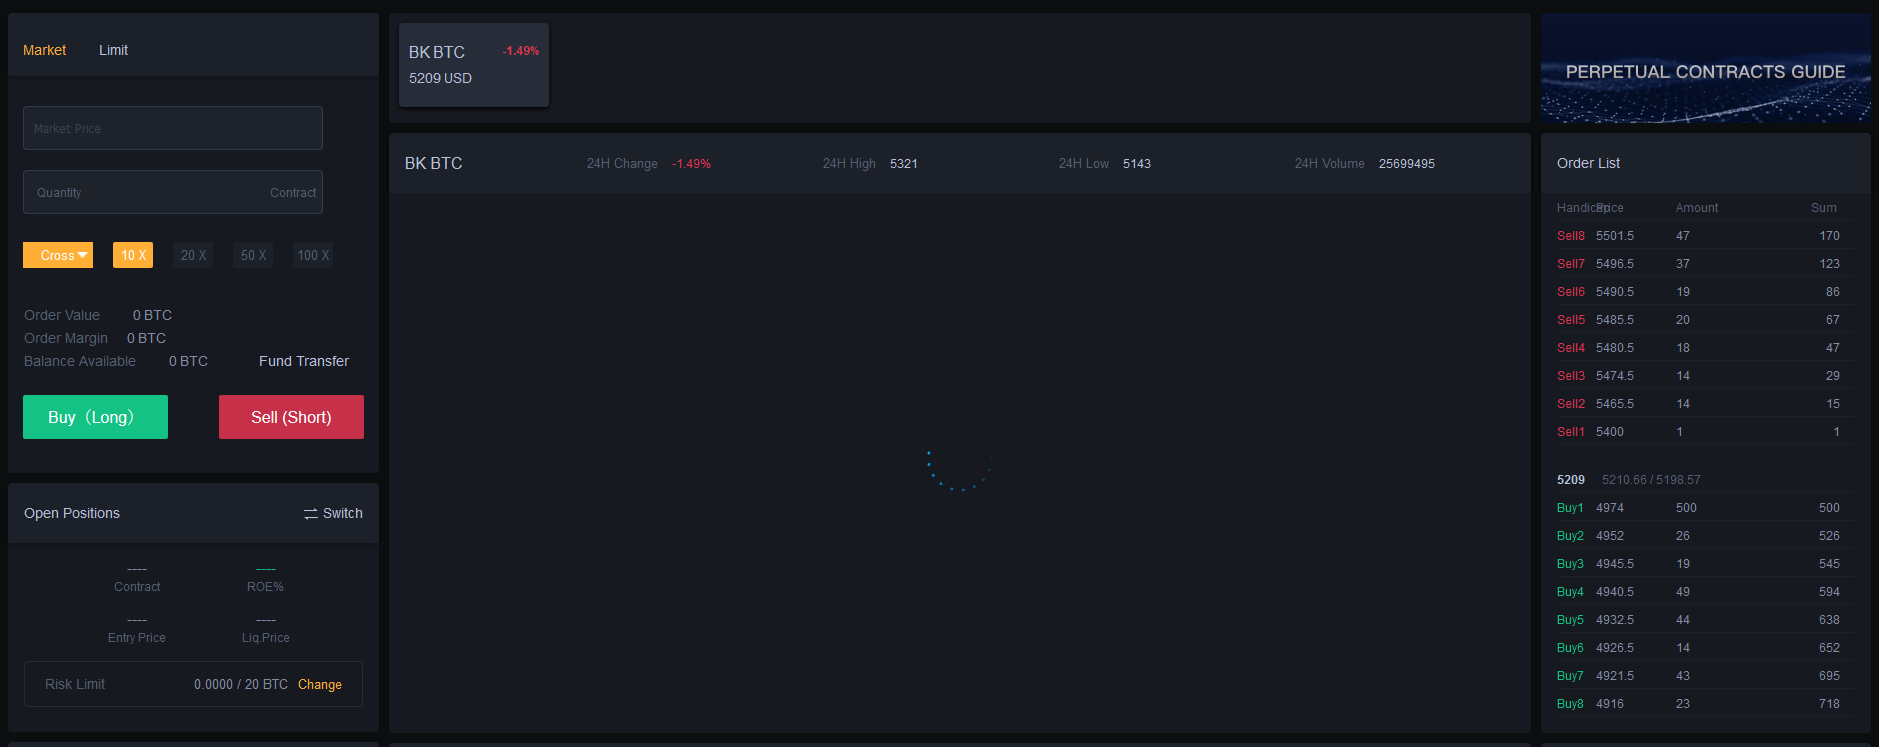Viewport: 1879px width, 747px height.
Task: Click the Sell8 order row at 5501.5
Action: [1697, 236]
